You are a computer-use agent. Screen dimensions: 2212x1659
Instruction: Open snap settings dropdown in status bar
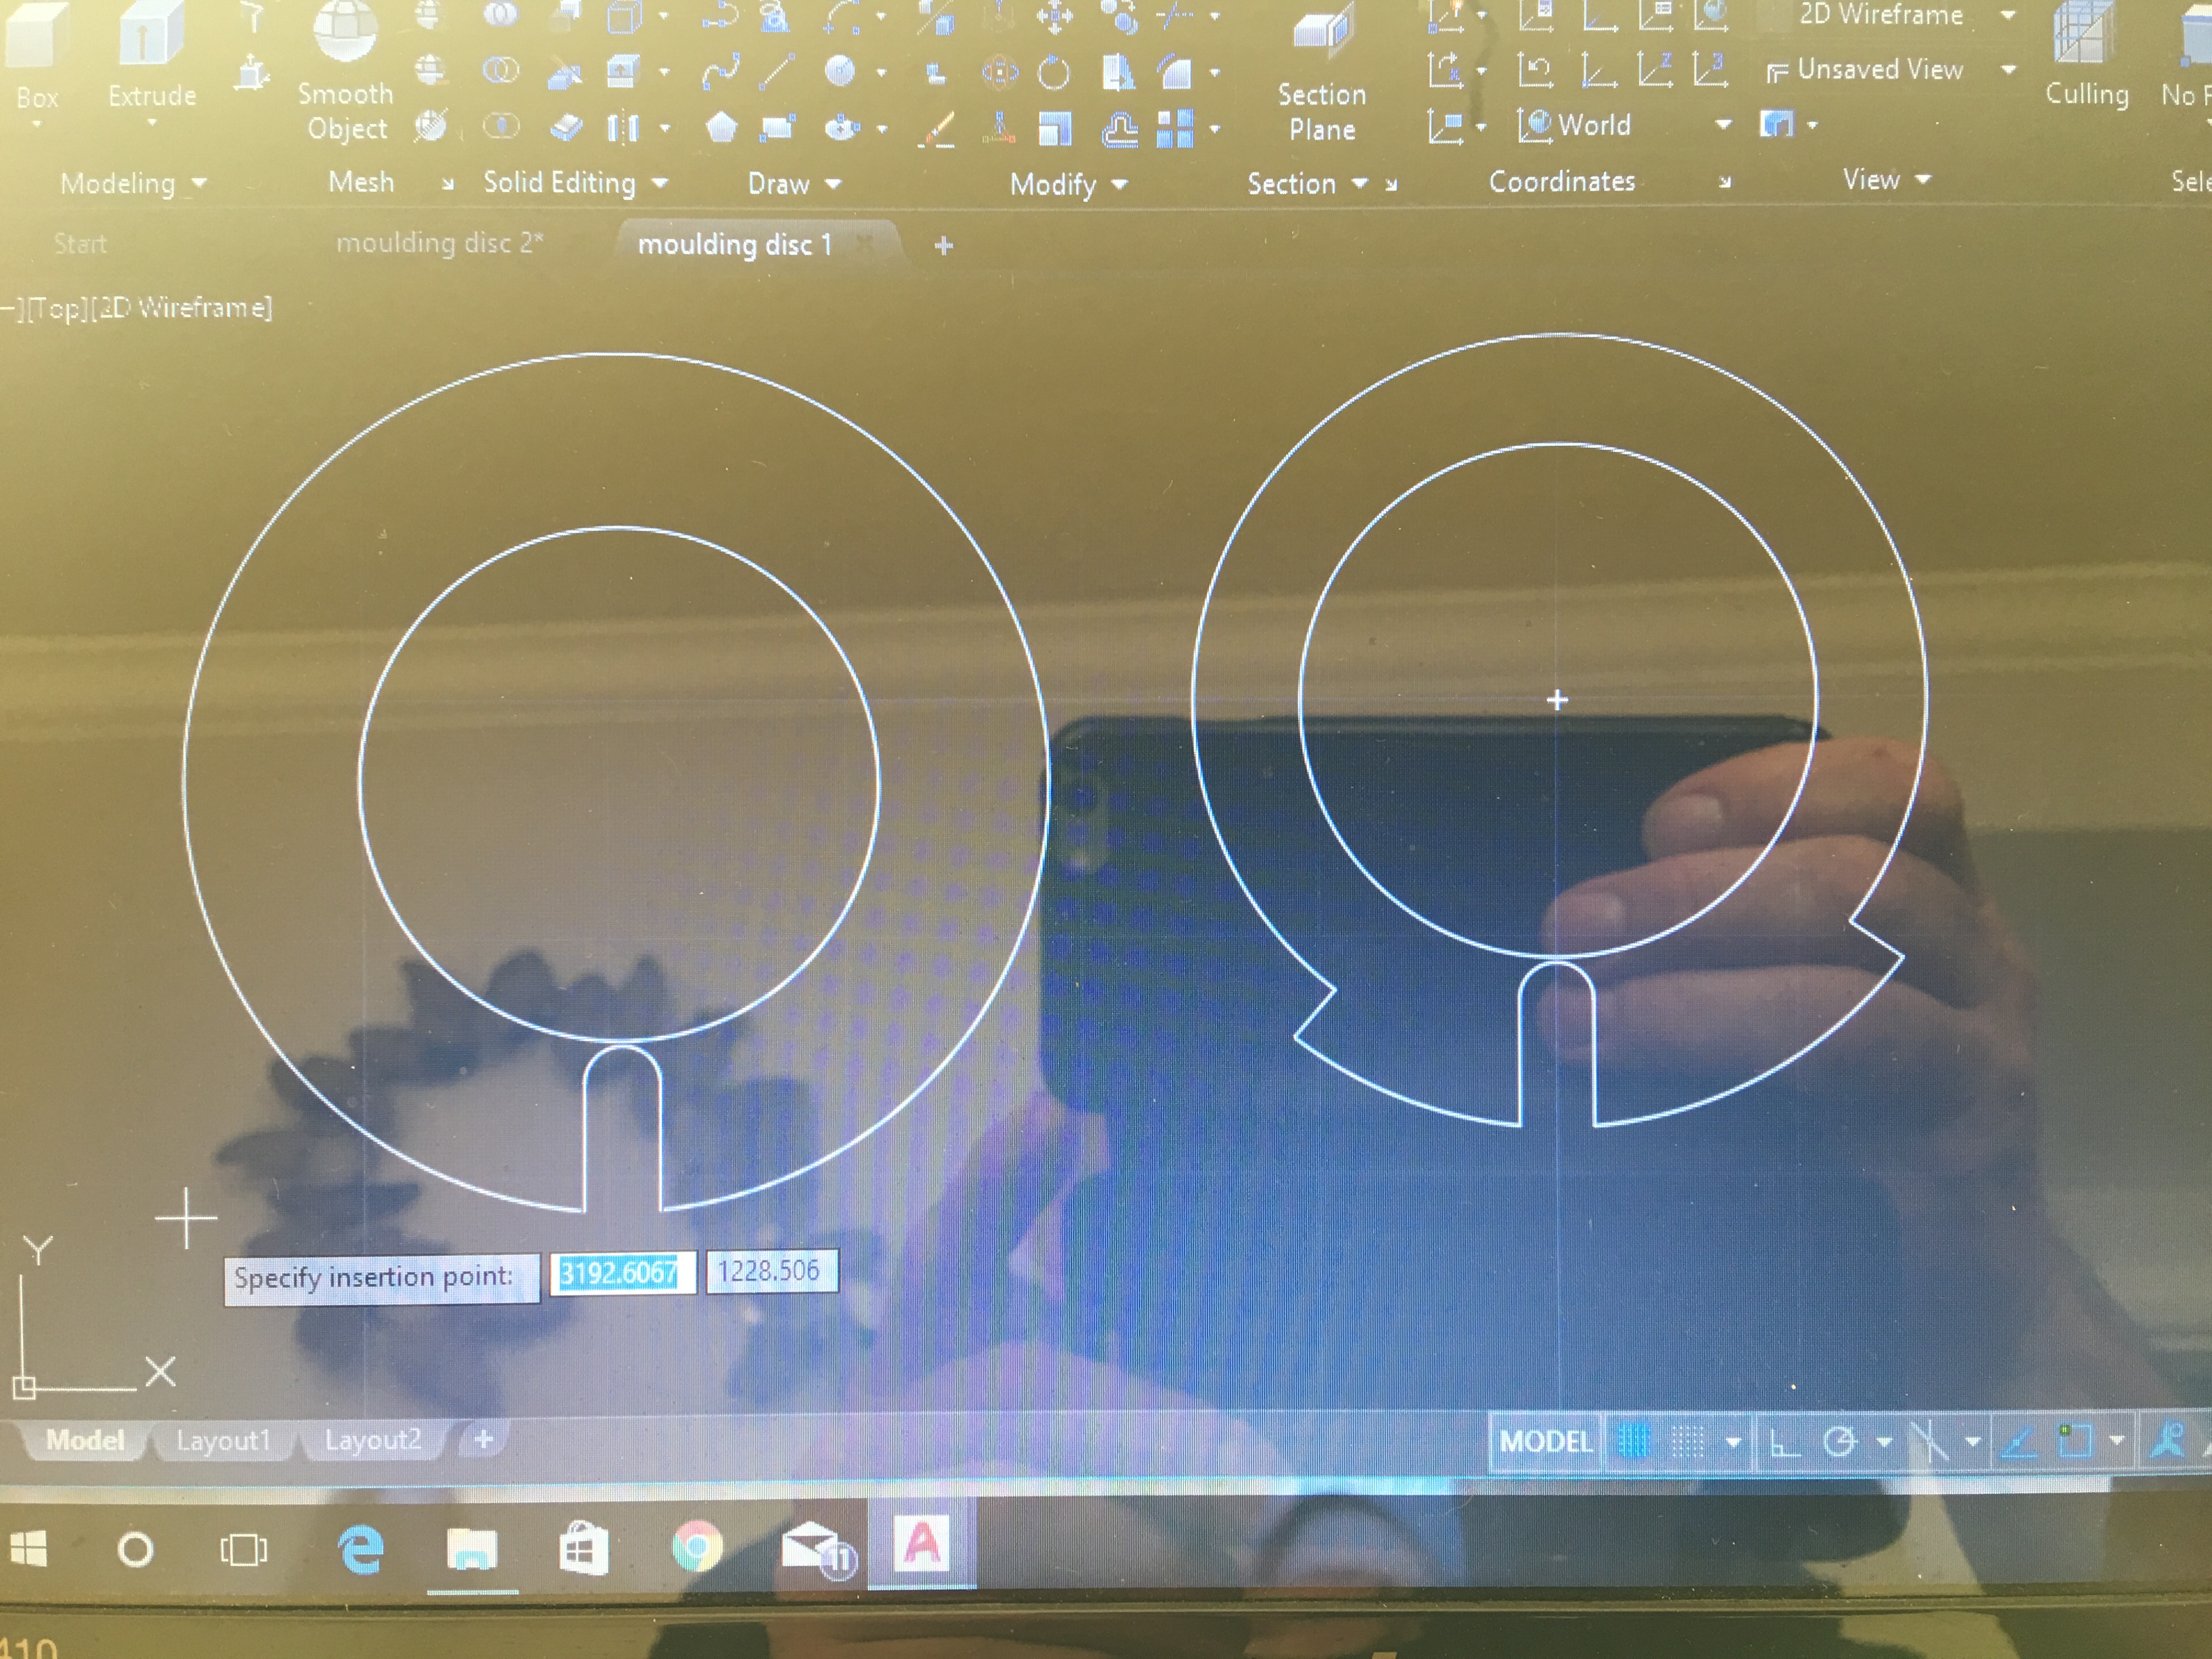[x=1733, y=1442]
